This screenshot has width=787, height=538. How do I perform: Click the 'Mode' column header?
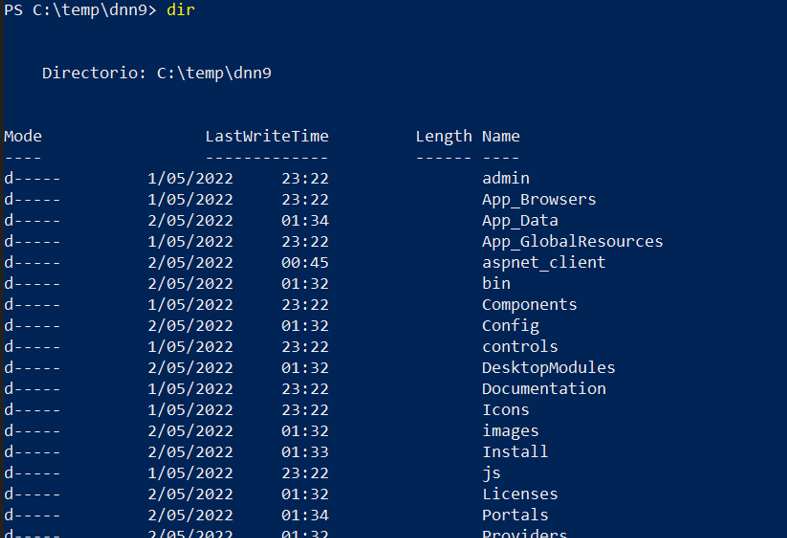click(23, 136)
